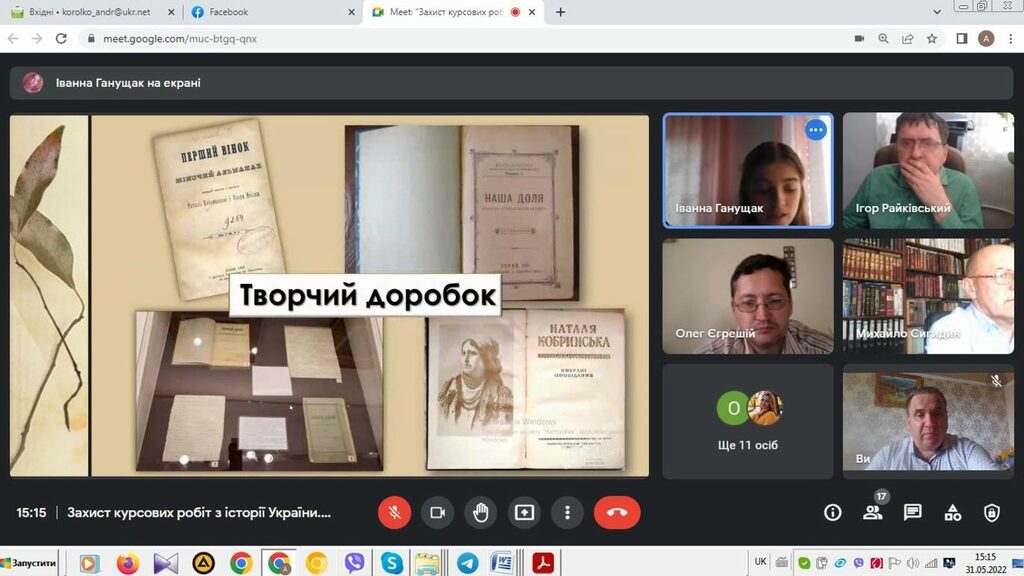Click the present screen button
Image resolution: width=1024 pixels, height=576 pixels.
point(524,513)
